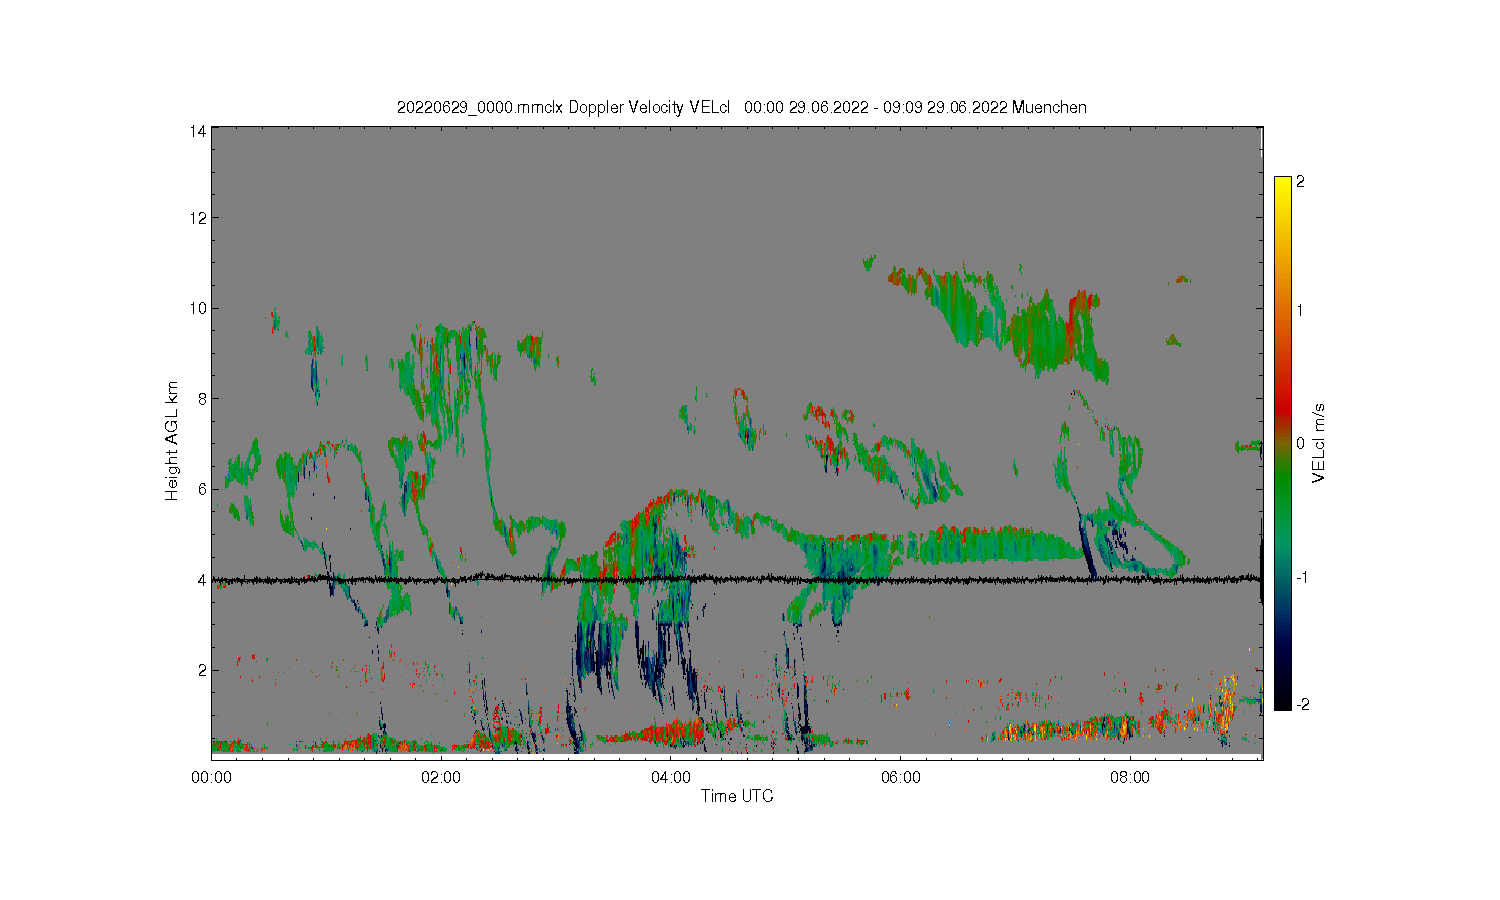Click the yellow top of the velocity colorbar
Viewport: 1500px width, 900px height.
[1283, 185]
